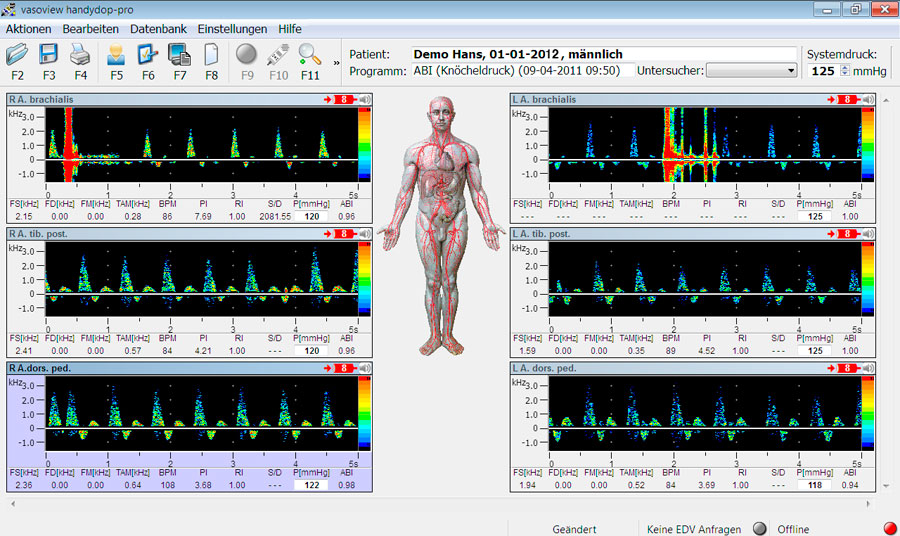Image resolution: width=900 pixels, height=536 pixels.
Task: Click the save floppy disk icon (F3)
Action: pos(49,55)
